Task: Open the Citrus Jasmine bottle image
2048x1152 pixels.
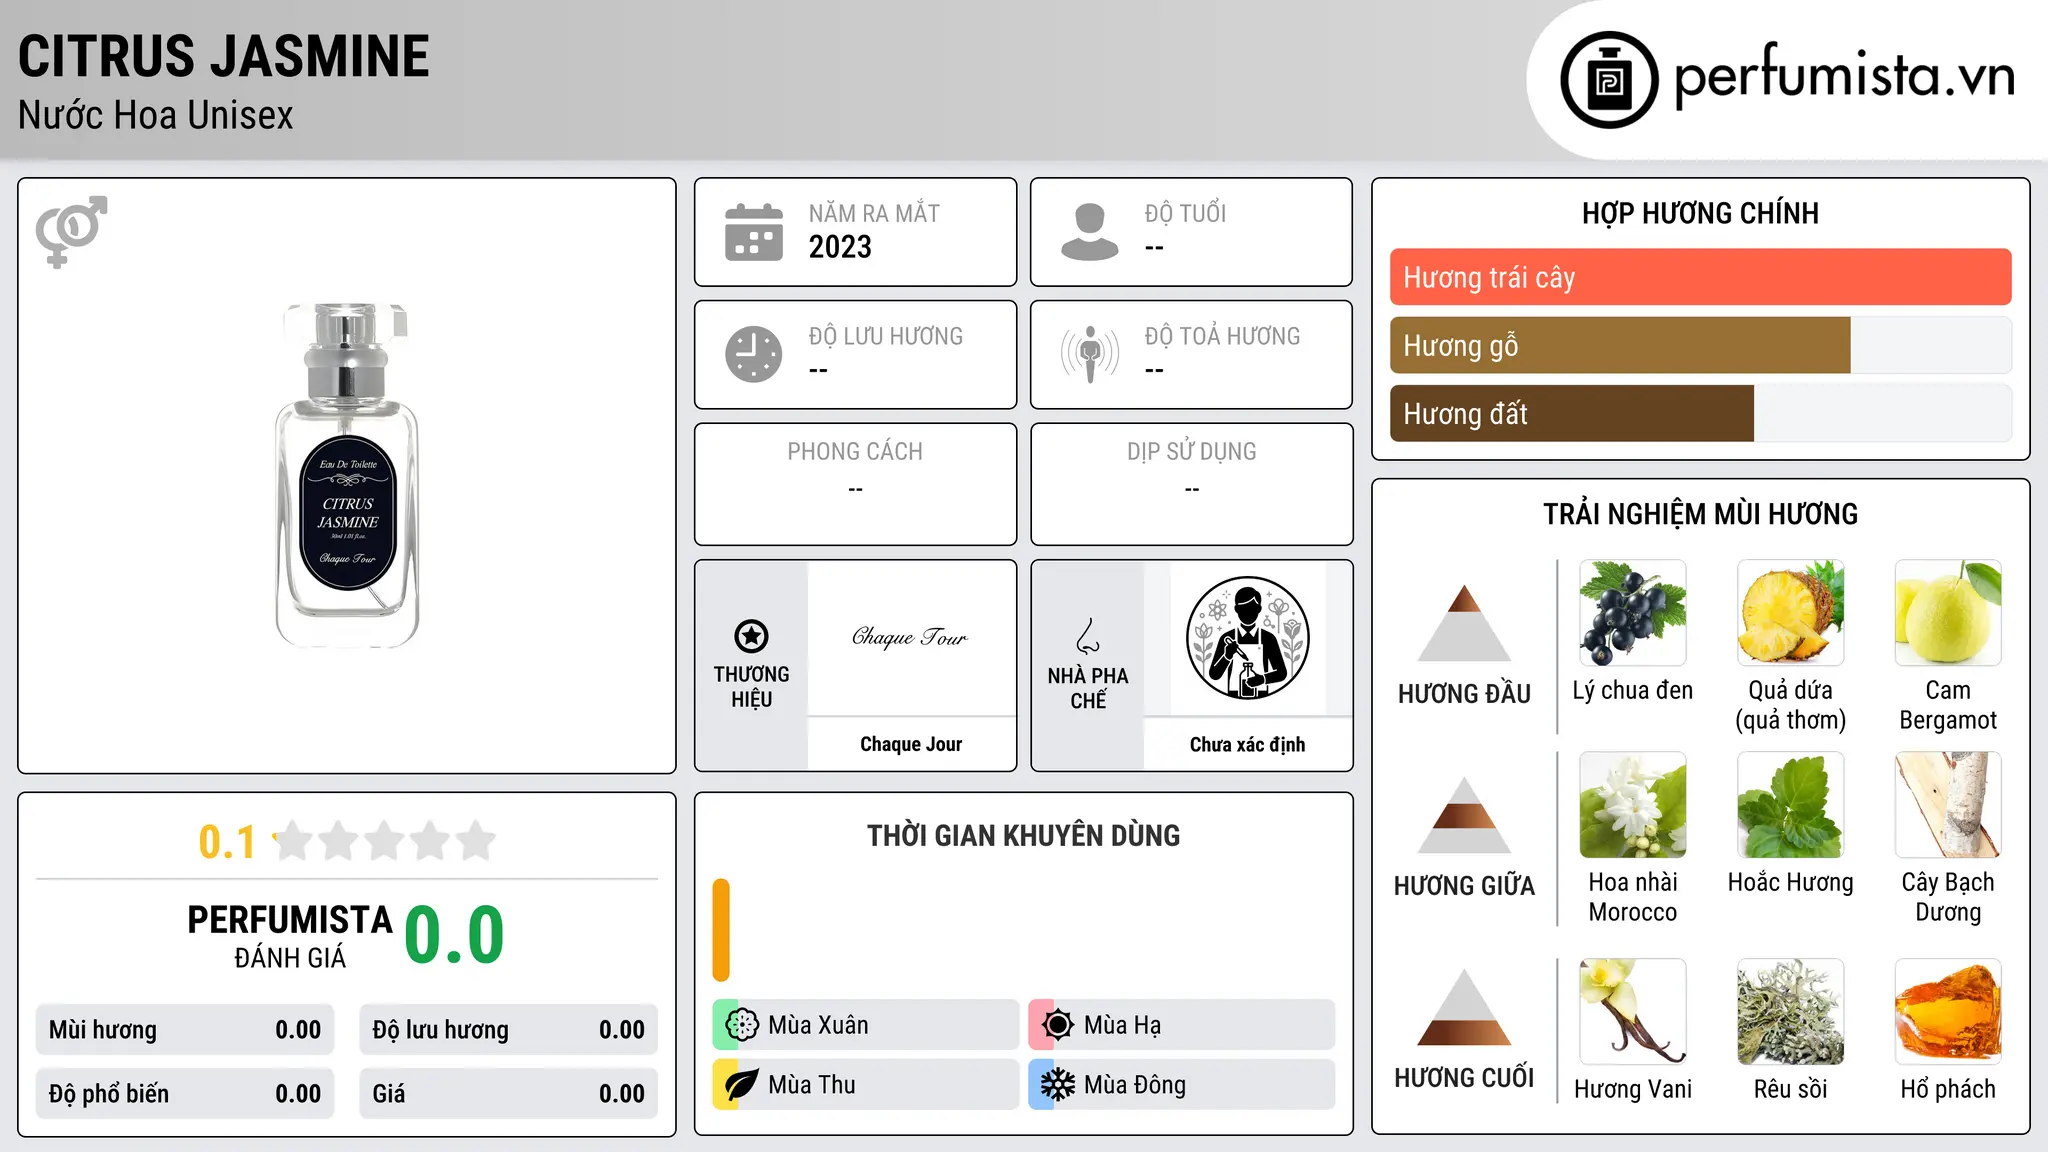Action: pos(347,475)
